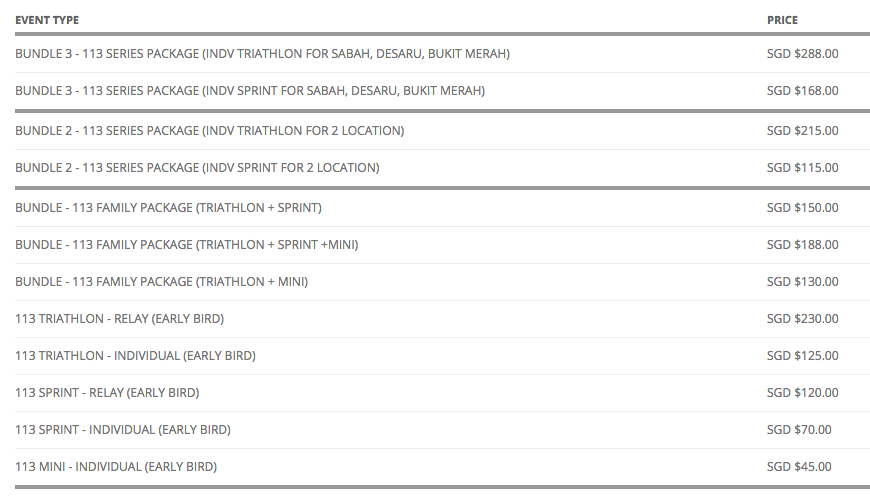
Task: Click the SGD $288.00 price
Action: pyautogui.click(x=802, y=54)
